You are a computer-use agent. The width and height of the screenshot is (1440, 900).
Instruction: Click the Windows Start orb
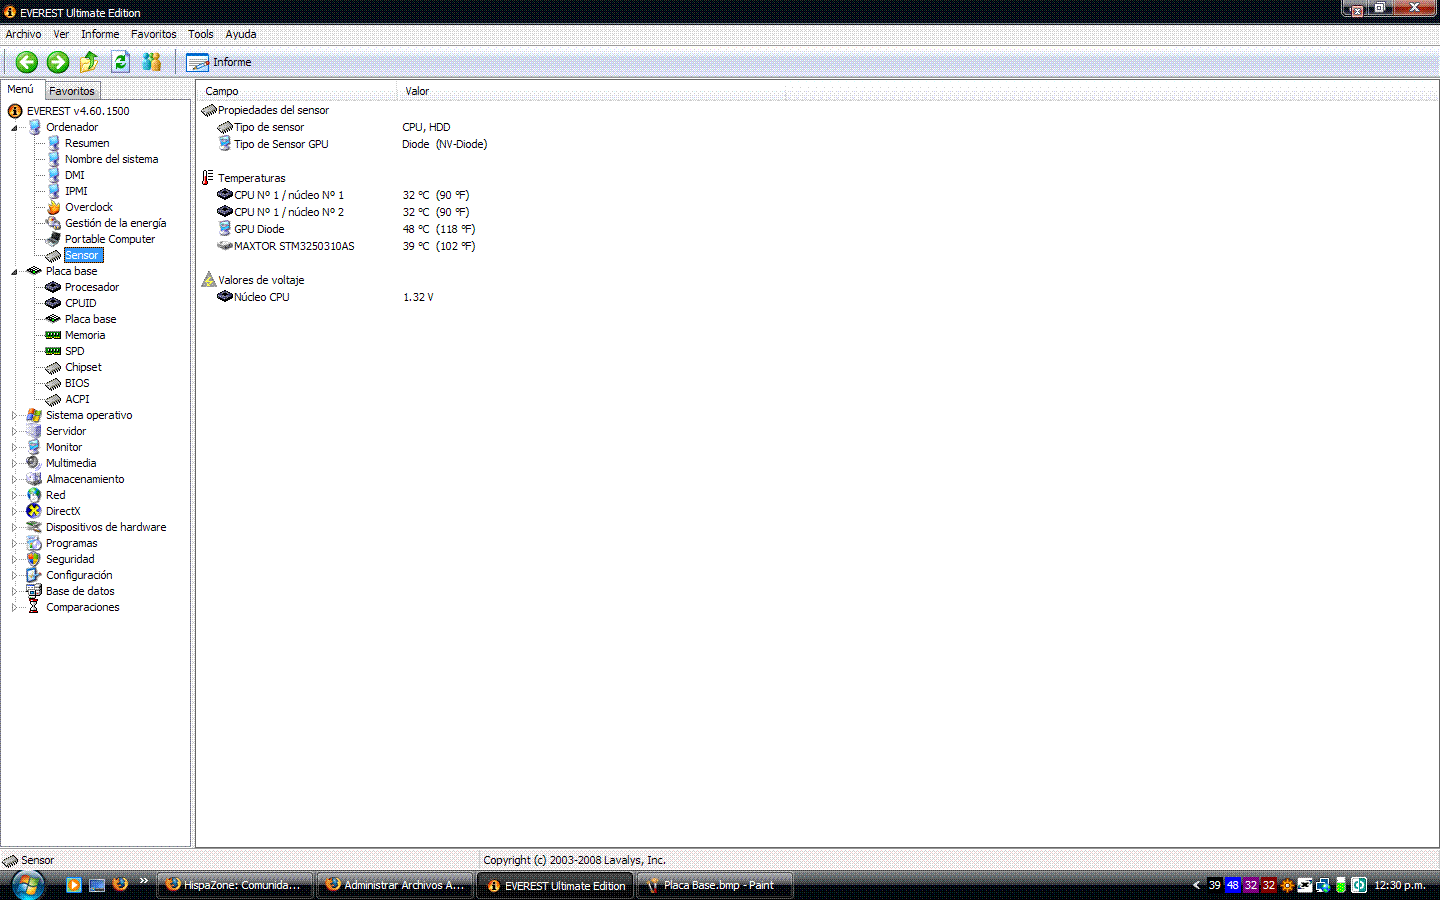tap(27, 885)
